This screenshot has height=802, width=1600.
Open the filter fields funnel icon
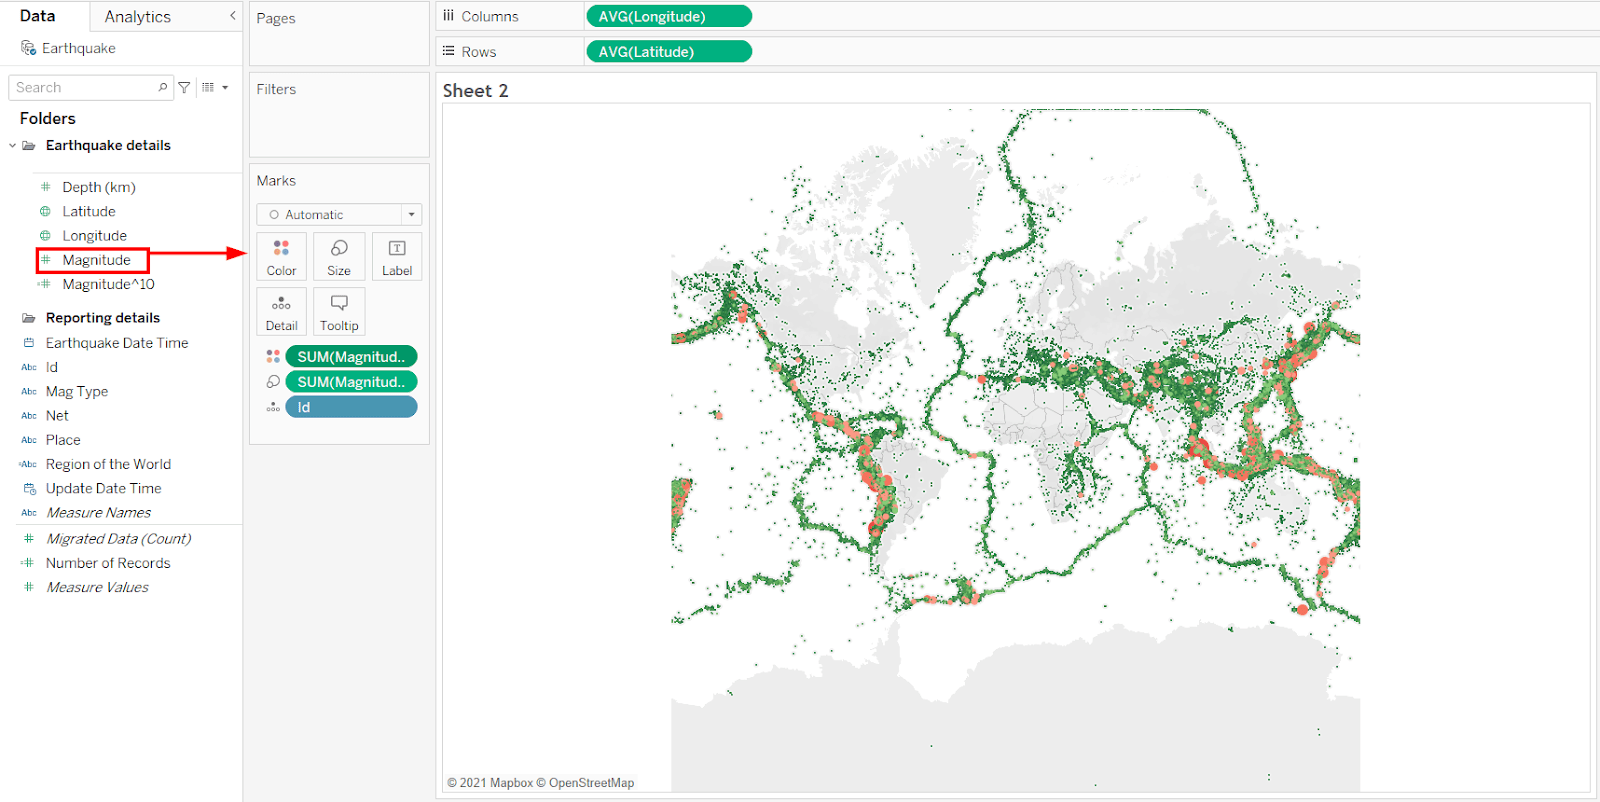pyautogui.click(x=184, y=87)
